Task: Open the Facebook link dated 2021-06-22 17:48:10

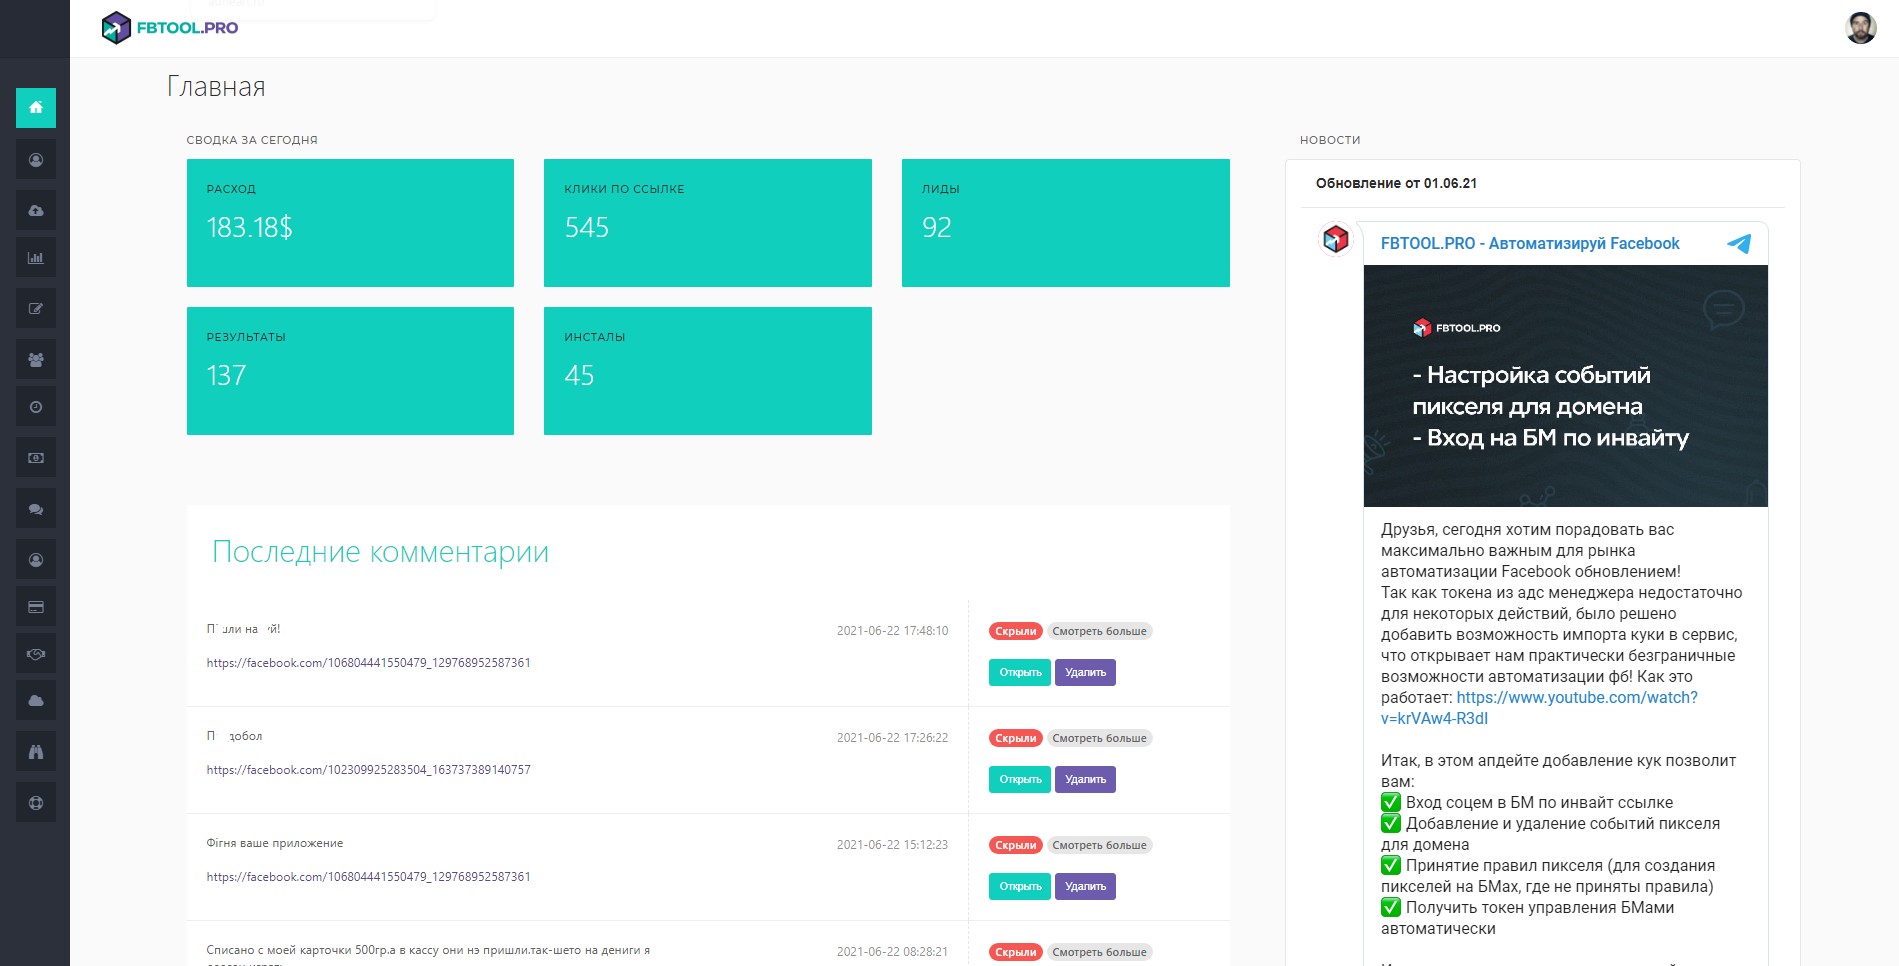Action: point(368,663)
